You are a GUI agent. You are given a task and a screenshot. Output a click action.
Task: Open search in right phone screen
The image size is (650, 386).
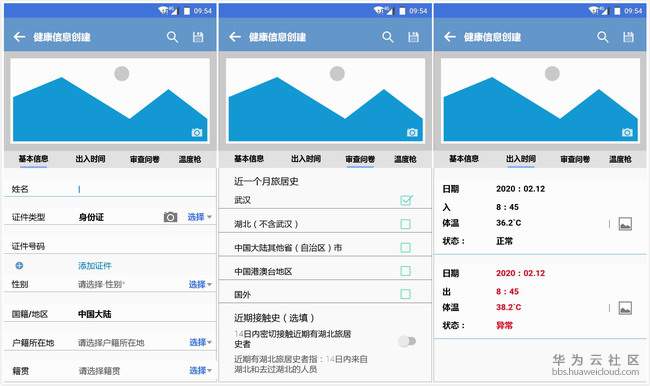coord(603,37)
